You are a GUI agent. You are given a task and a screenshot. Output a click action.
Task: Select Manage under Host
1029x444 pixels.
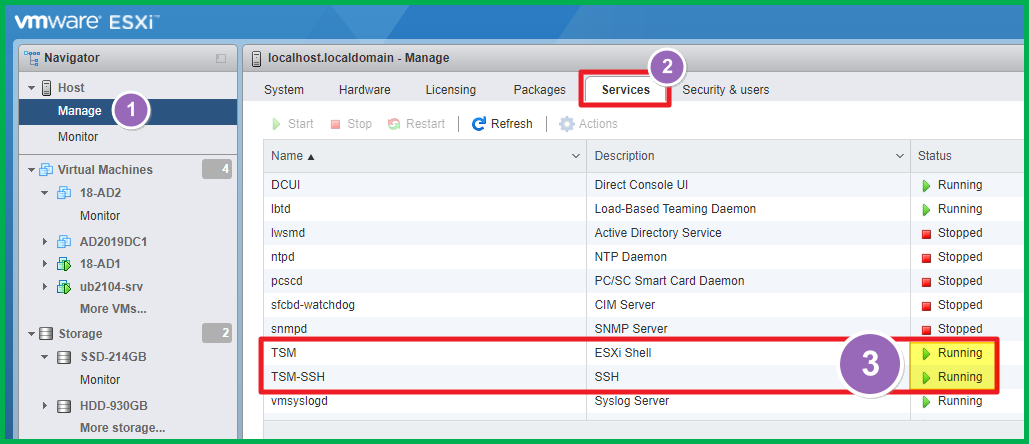128,111
